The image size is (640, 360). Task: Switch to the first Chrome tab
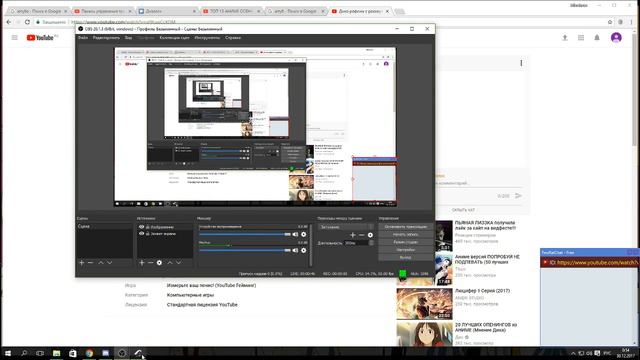(38, 11)
